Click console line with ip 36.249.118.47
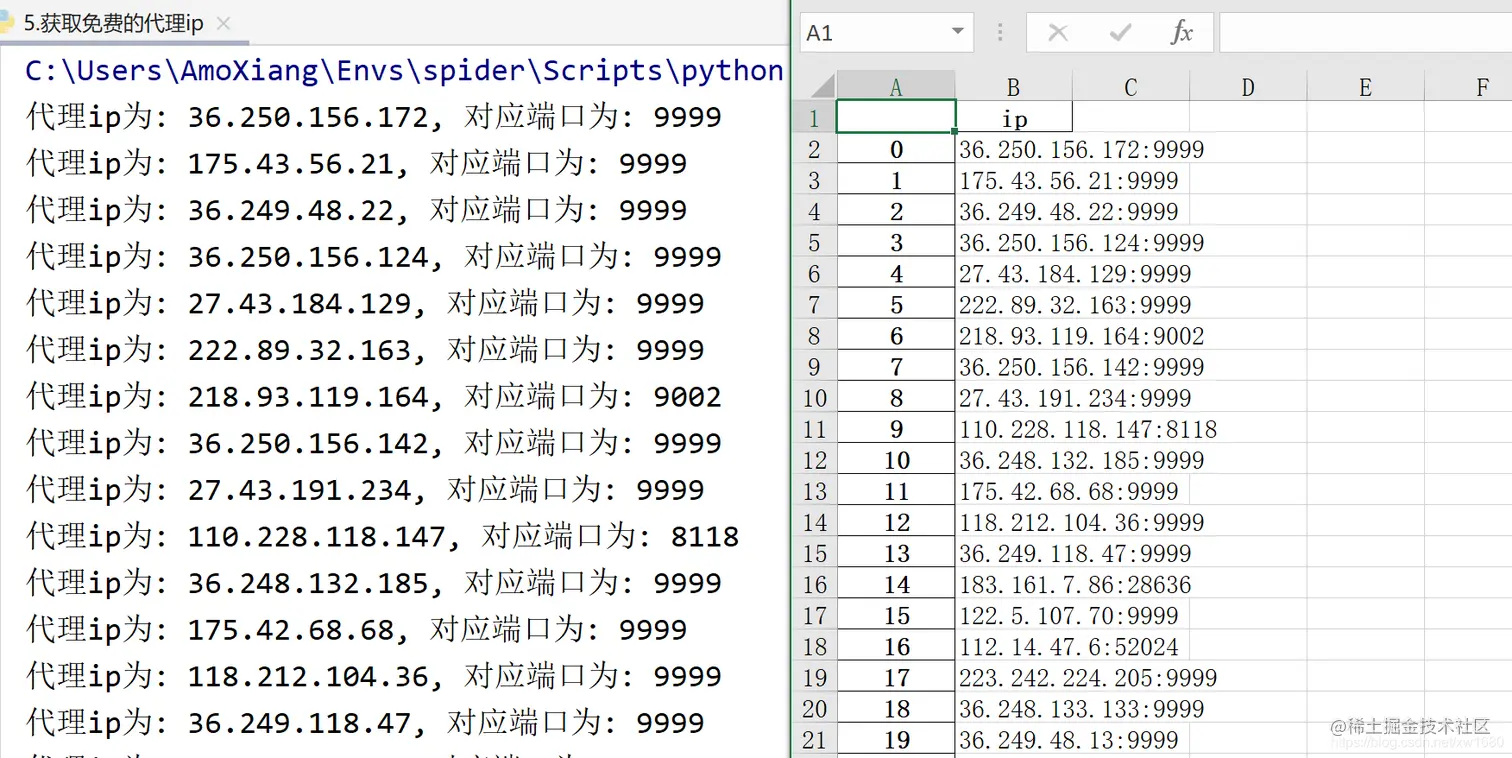 [365, 723]
